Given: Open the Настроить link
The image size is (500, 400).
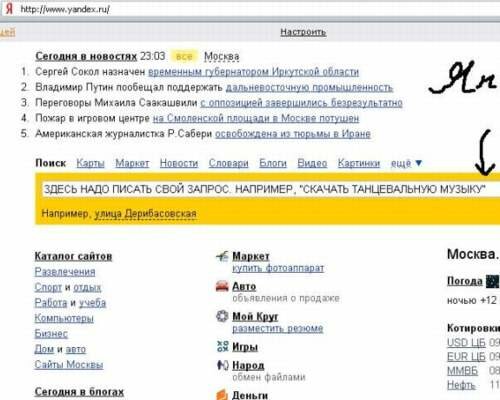Looking at the screenshot, I should [303, 32].
